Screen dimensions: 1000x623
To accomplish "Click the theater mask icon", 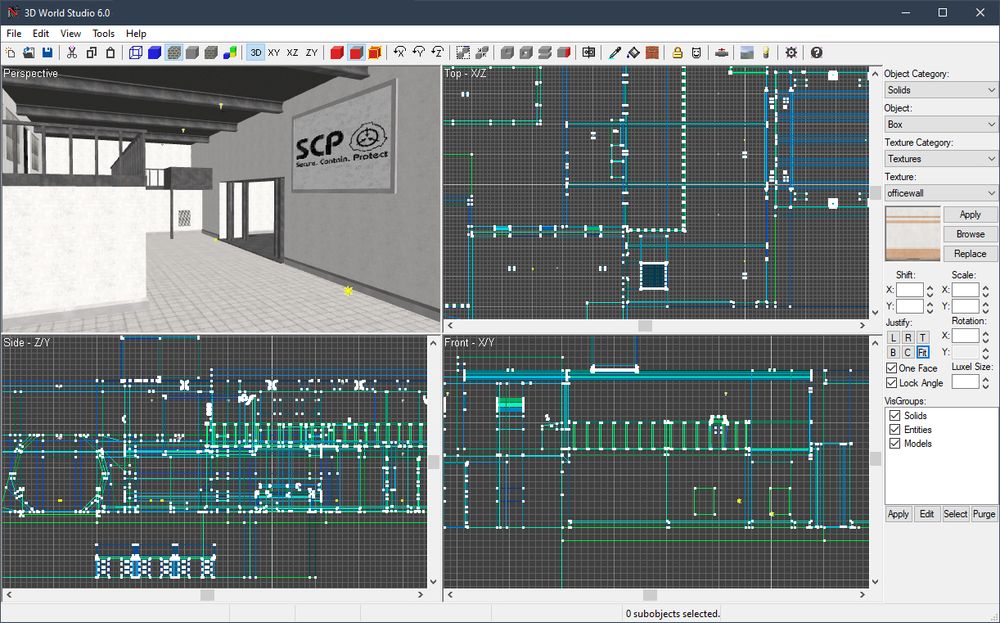I will coord(696,52).
